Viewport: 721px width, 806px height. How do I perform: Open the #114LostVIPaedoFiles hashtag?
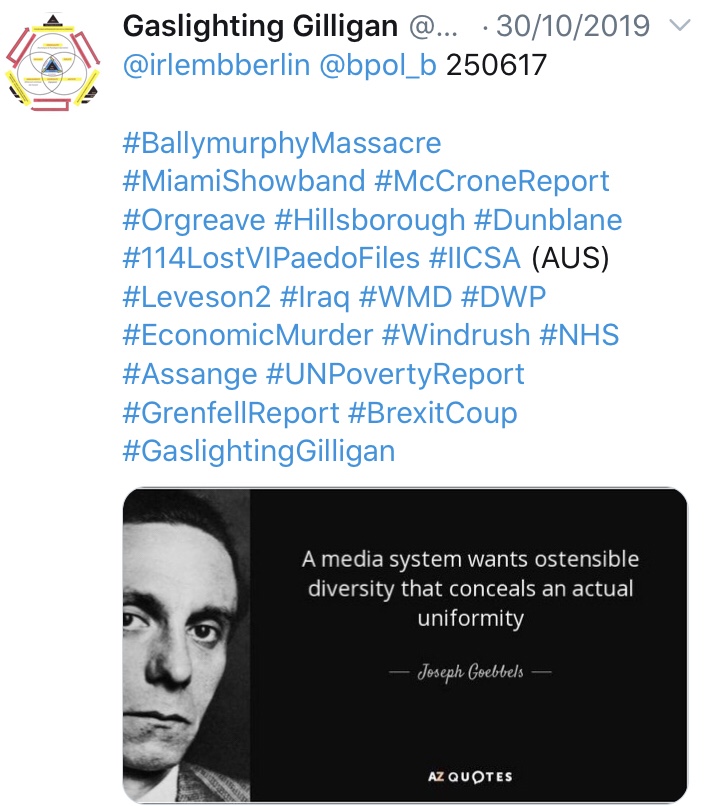[271, 258]
